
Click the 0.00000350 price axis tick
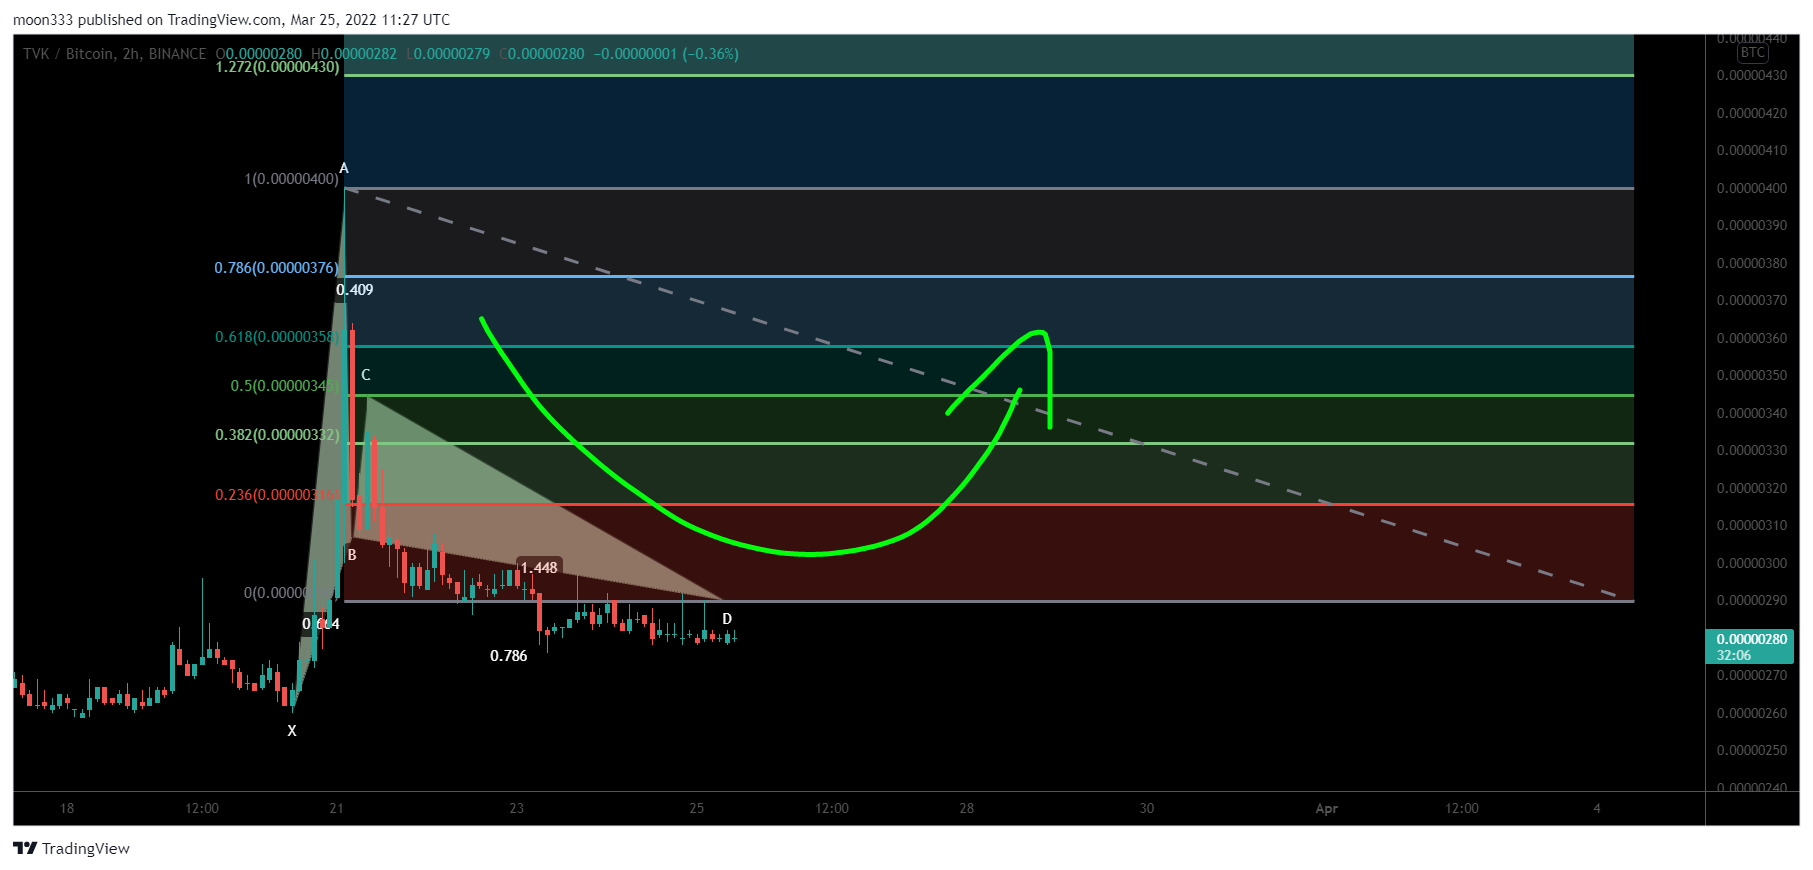[x=1752, y=376]
